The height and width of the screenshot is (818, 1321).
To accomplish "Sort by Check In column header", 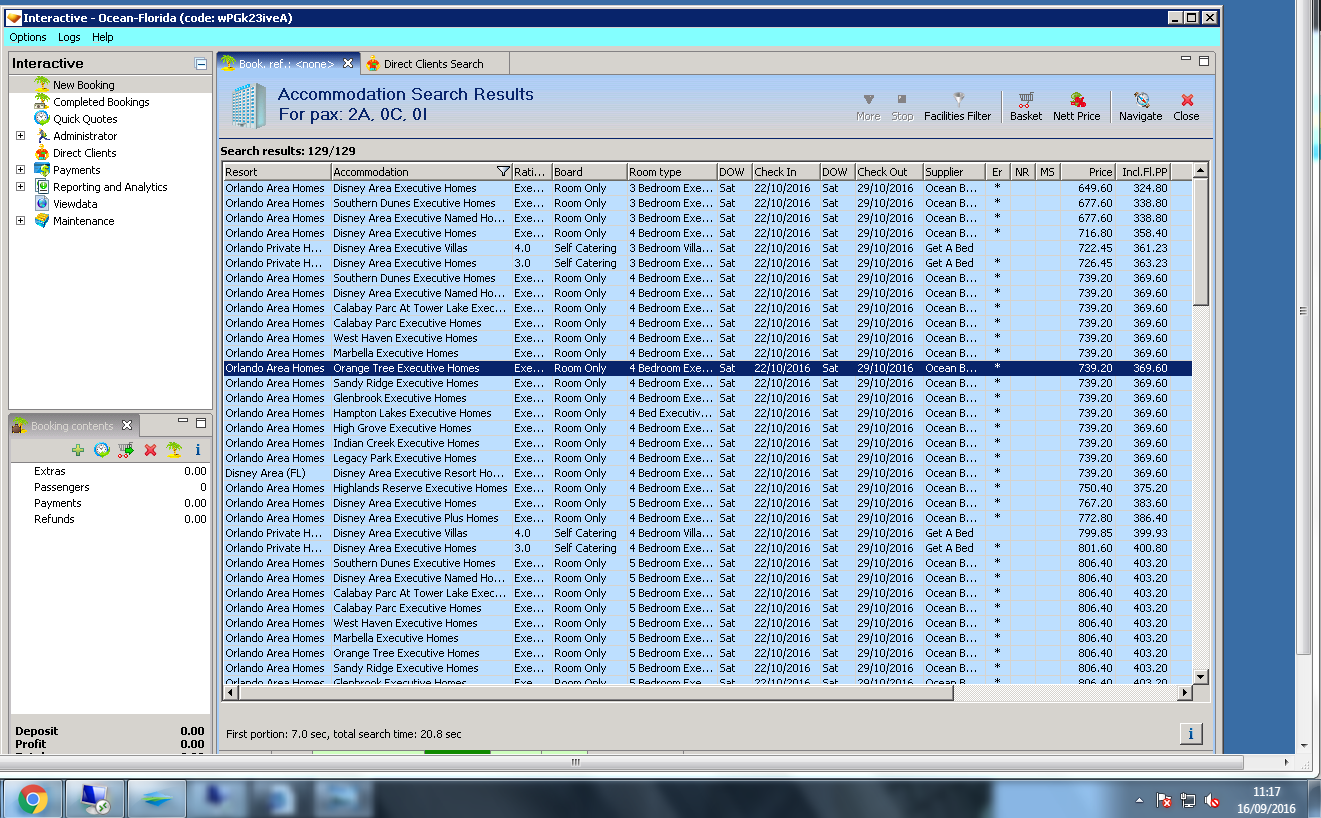I will (785, 172).
